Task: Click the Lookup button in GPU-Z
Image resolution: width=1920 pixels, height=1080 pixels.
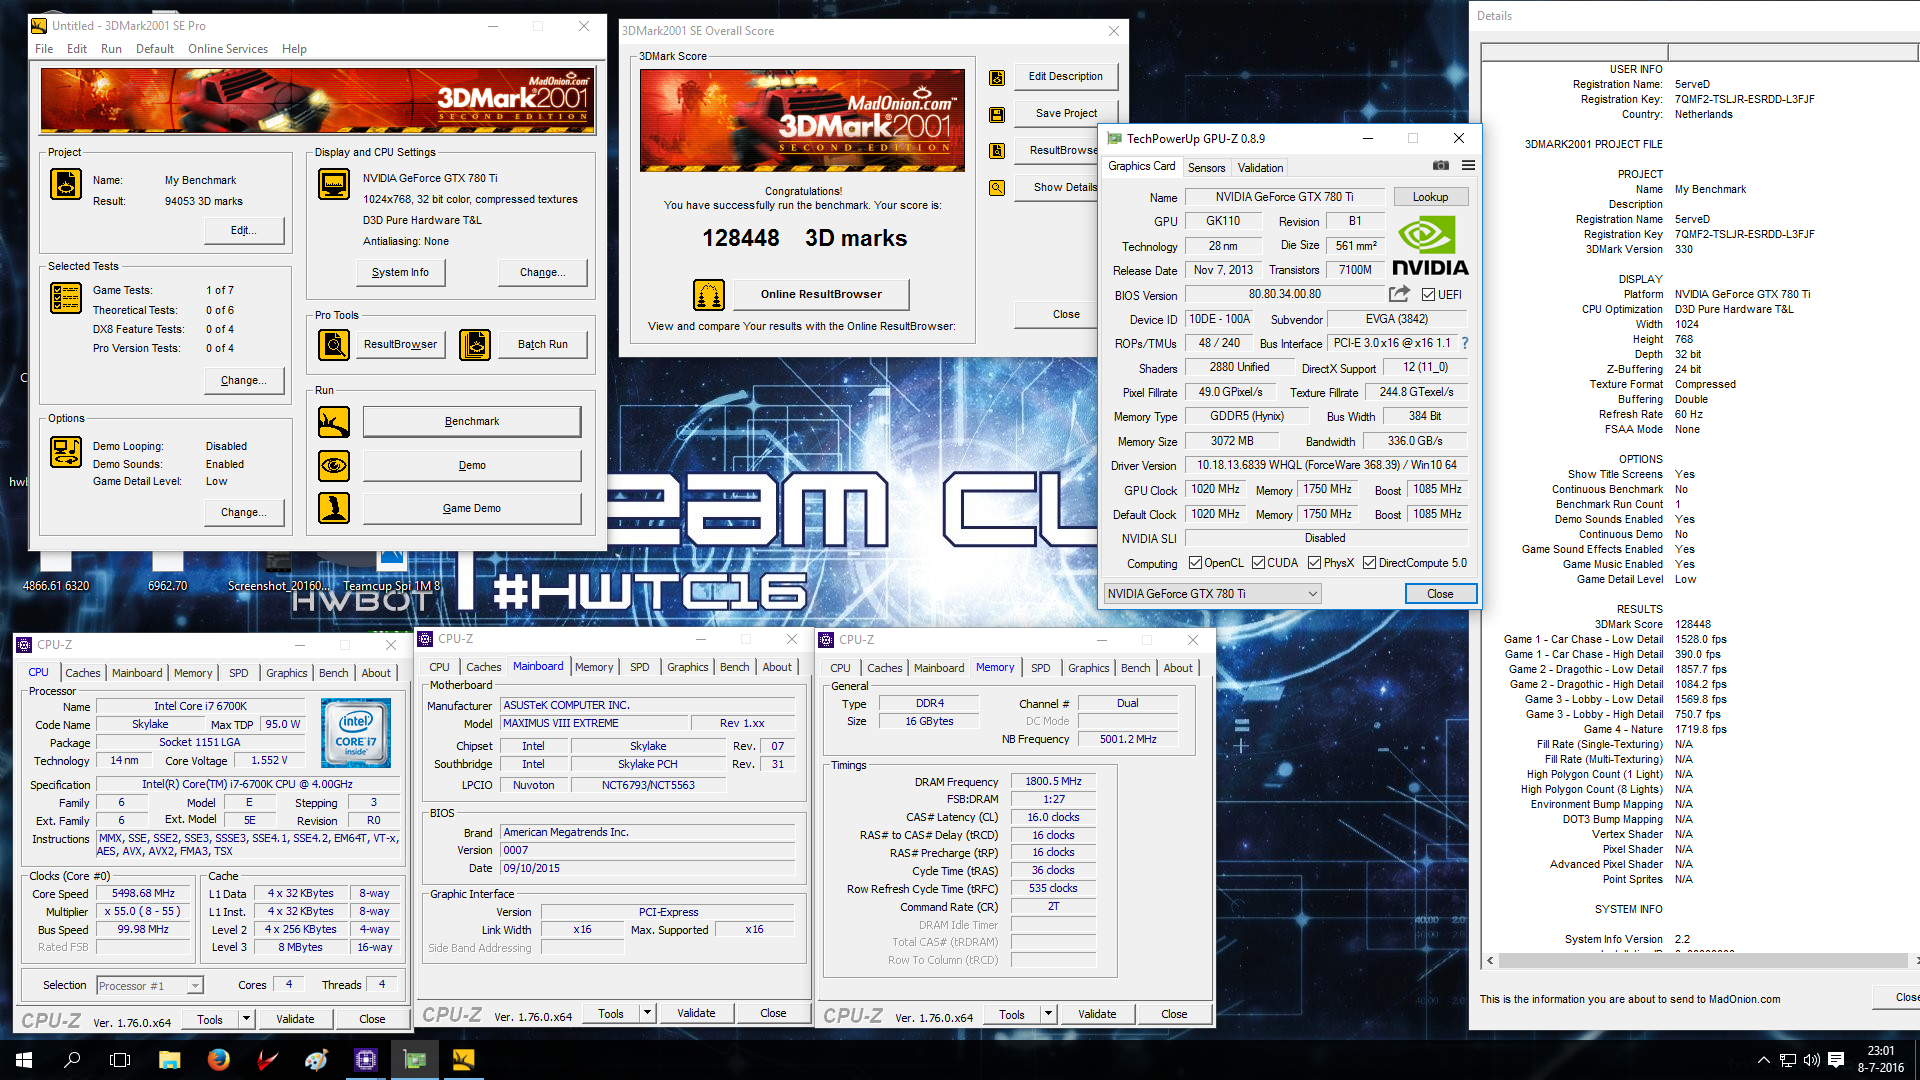Action: [1430, 197]
